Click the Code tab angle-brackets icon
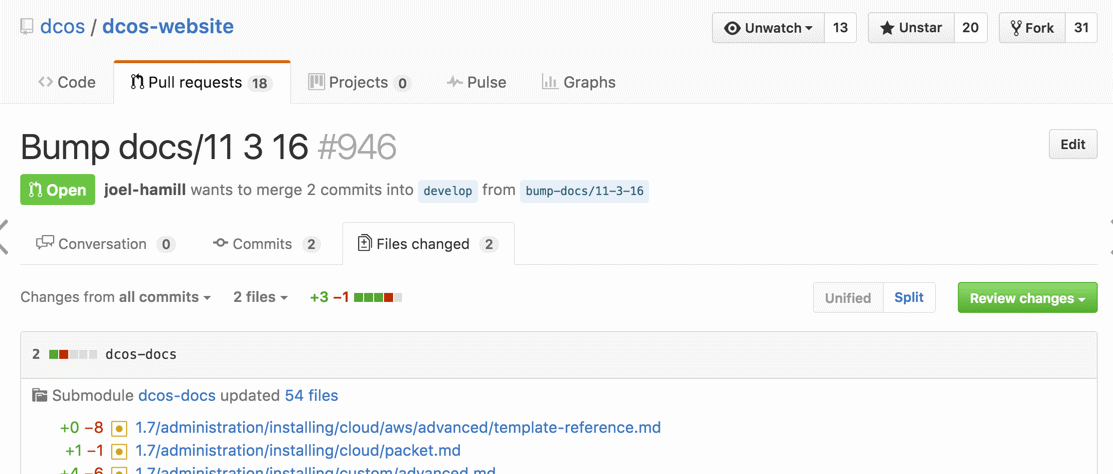1113x474 pixels. tap(45, 82)
